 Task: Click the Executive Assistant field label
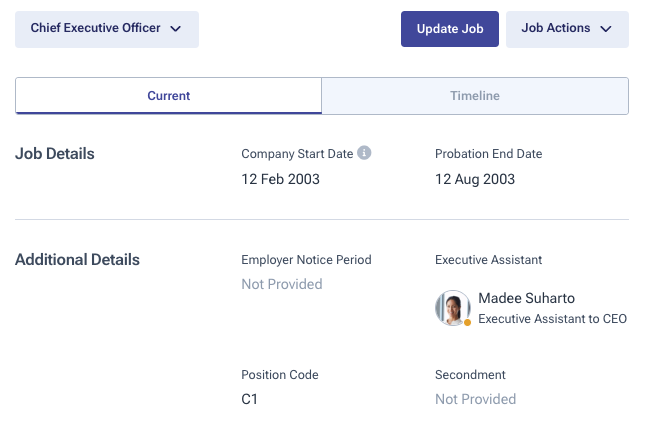pos(488,260)
